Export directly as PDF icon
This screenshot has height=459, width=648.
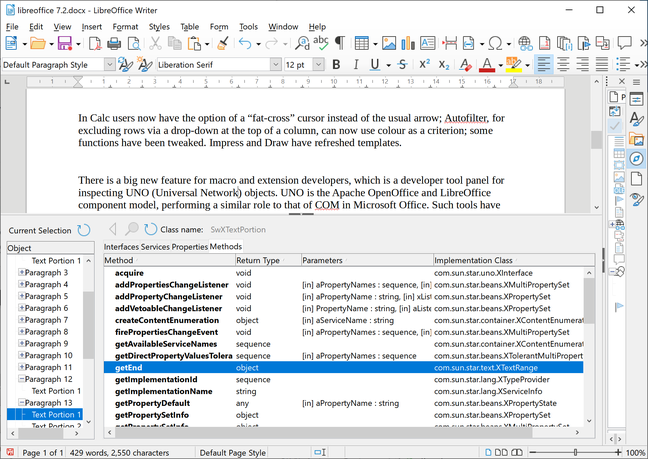(95, 43)
